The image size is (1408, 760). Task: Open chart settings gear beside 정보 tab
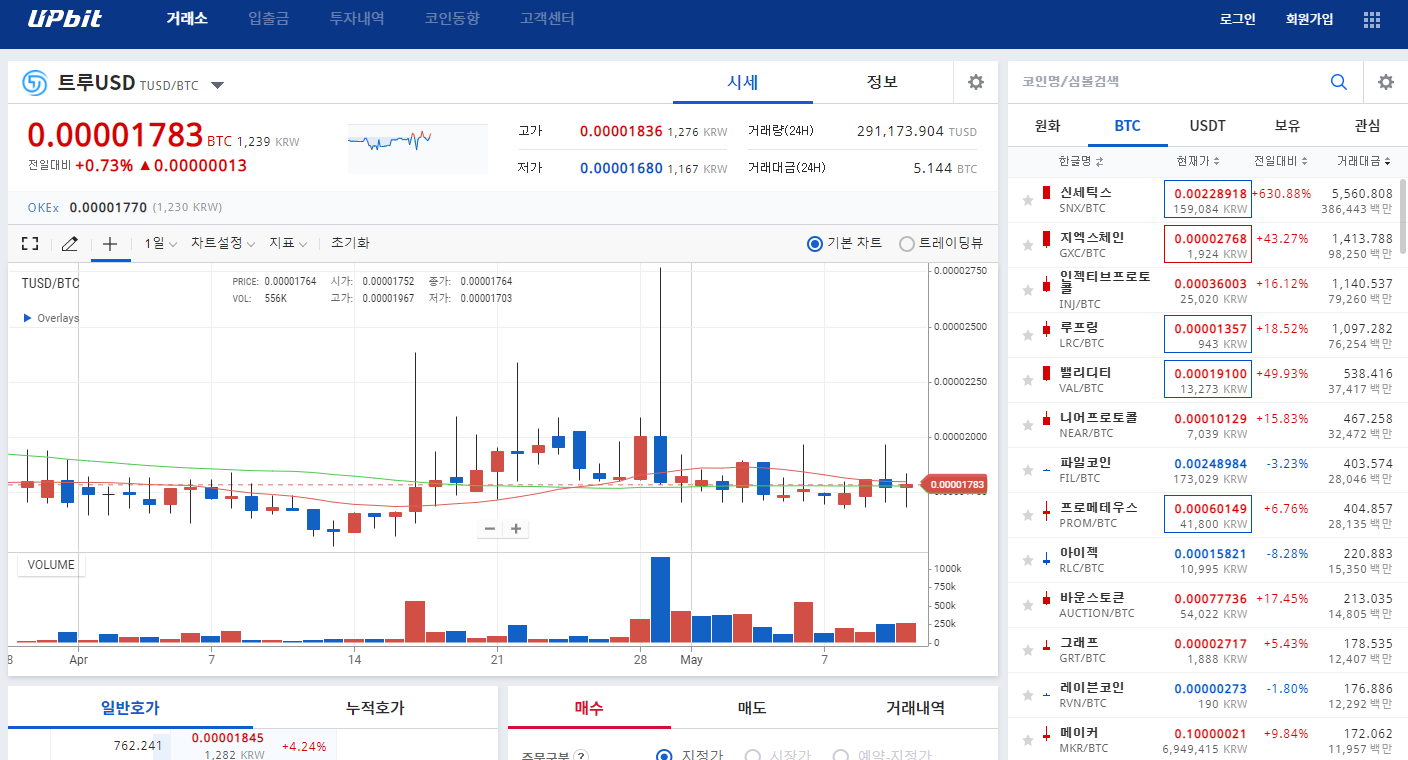976,82
